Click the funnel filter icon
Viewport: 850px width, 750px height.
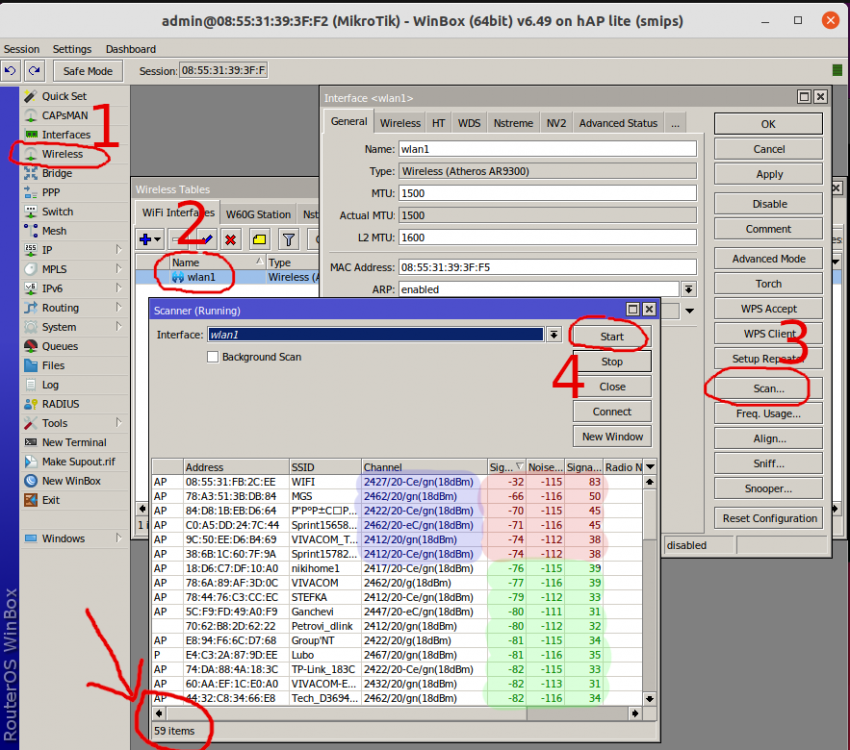coord(288,239)
